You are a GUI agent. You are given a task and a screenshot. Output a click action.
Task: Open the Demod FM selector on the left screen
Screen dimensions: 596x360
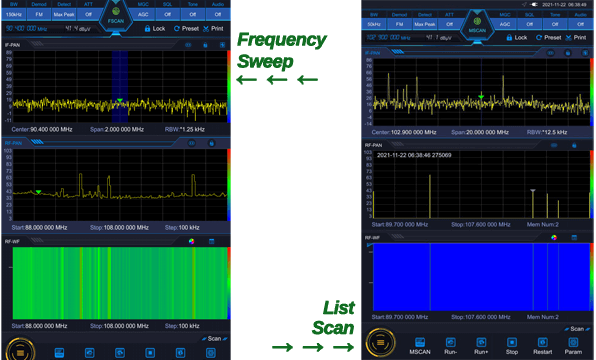(39, 14)
